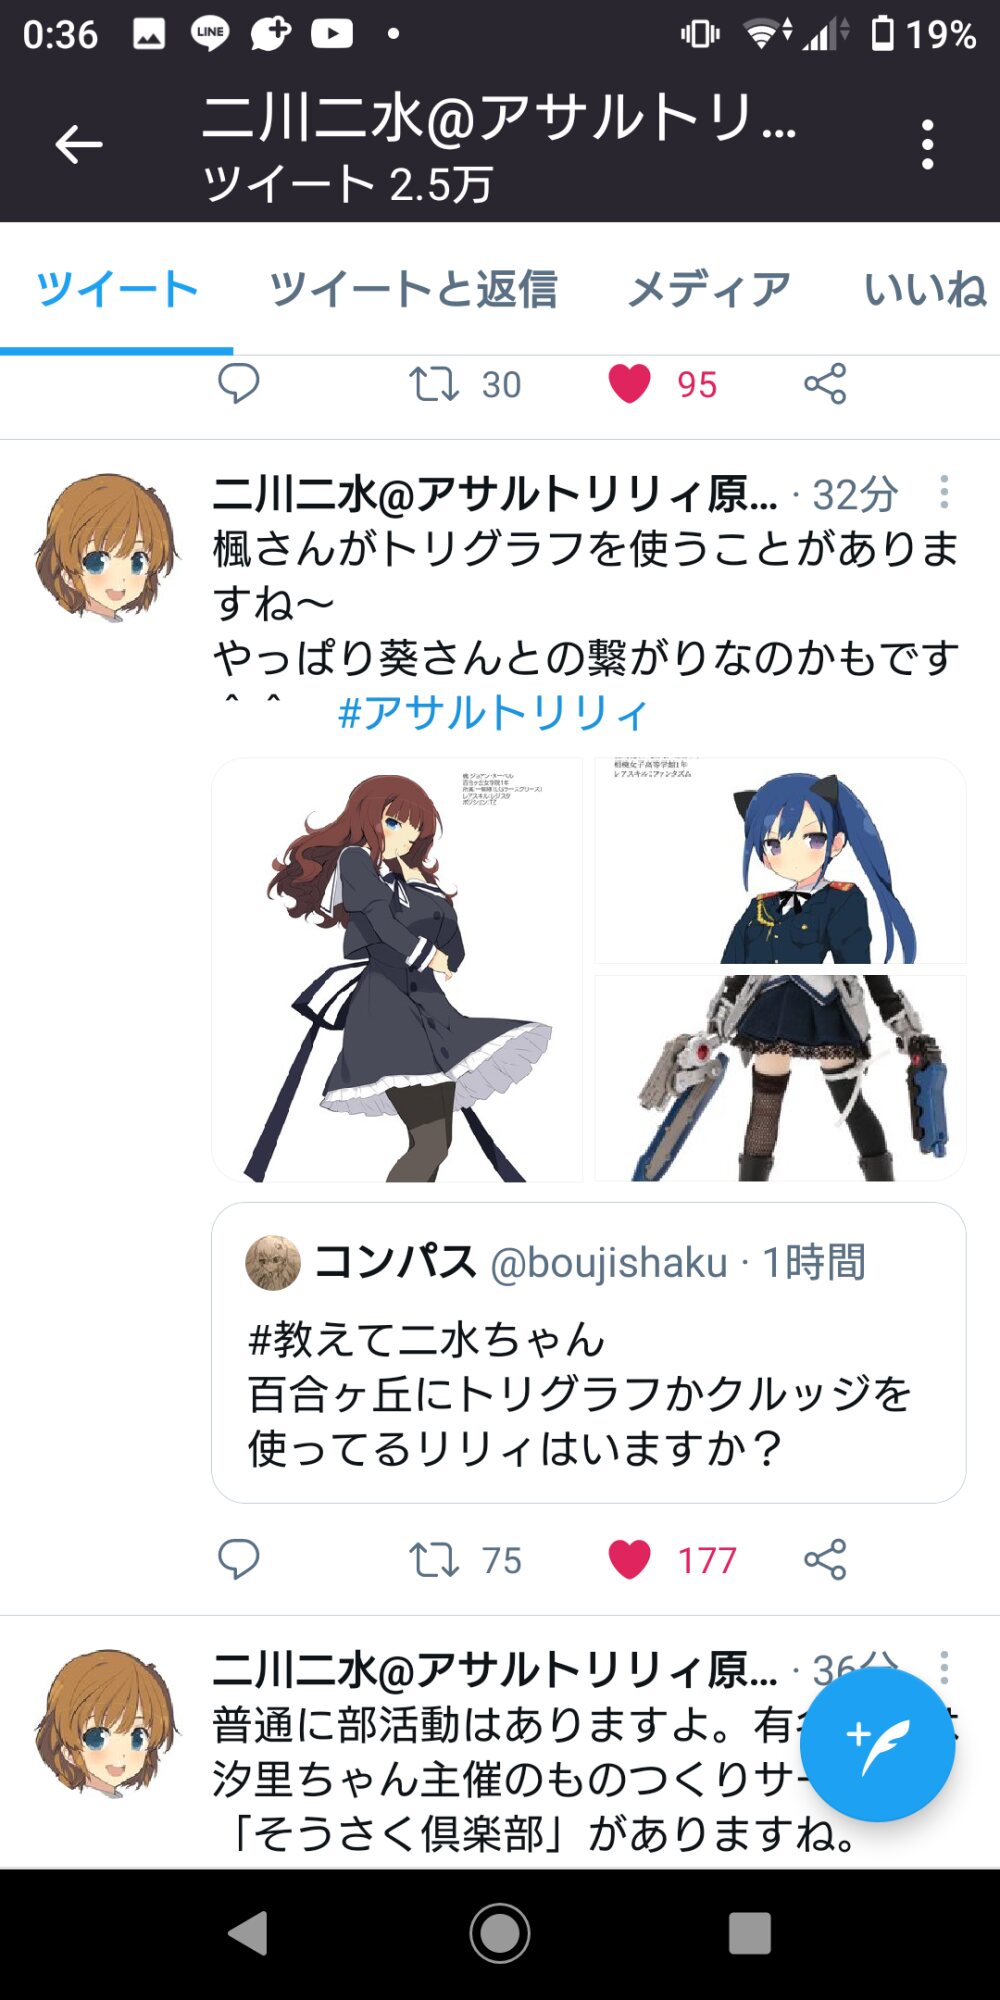Unlike the tweet with 177 likes
This screenshot has width=1000, height=2000.
point(629,1559)
